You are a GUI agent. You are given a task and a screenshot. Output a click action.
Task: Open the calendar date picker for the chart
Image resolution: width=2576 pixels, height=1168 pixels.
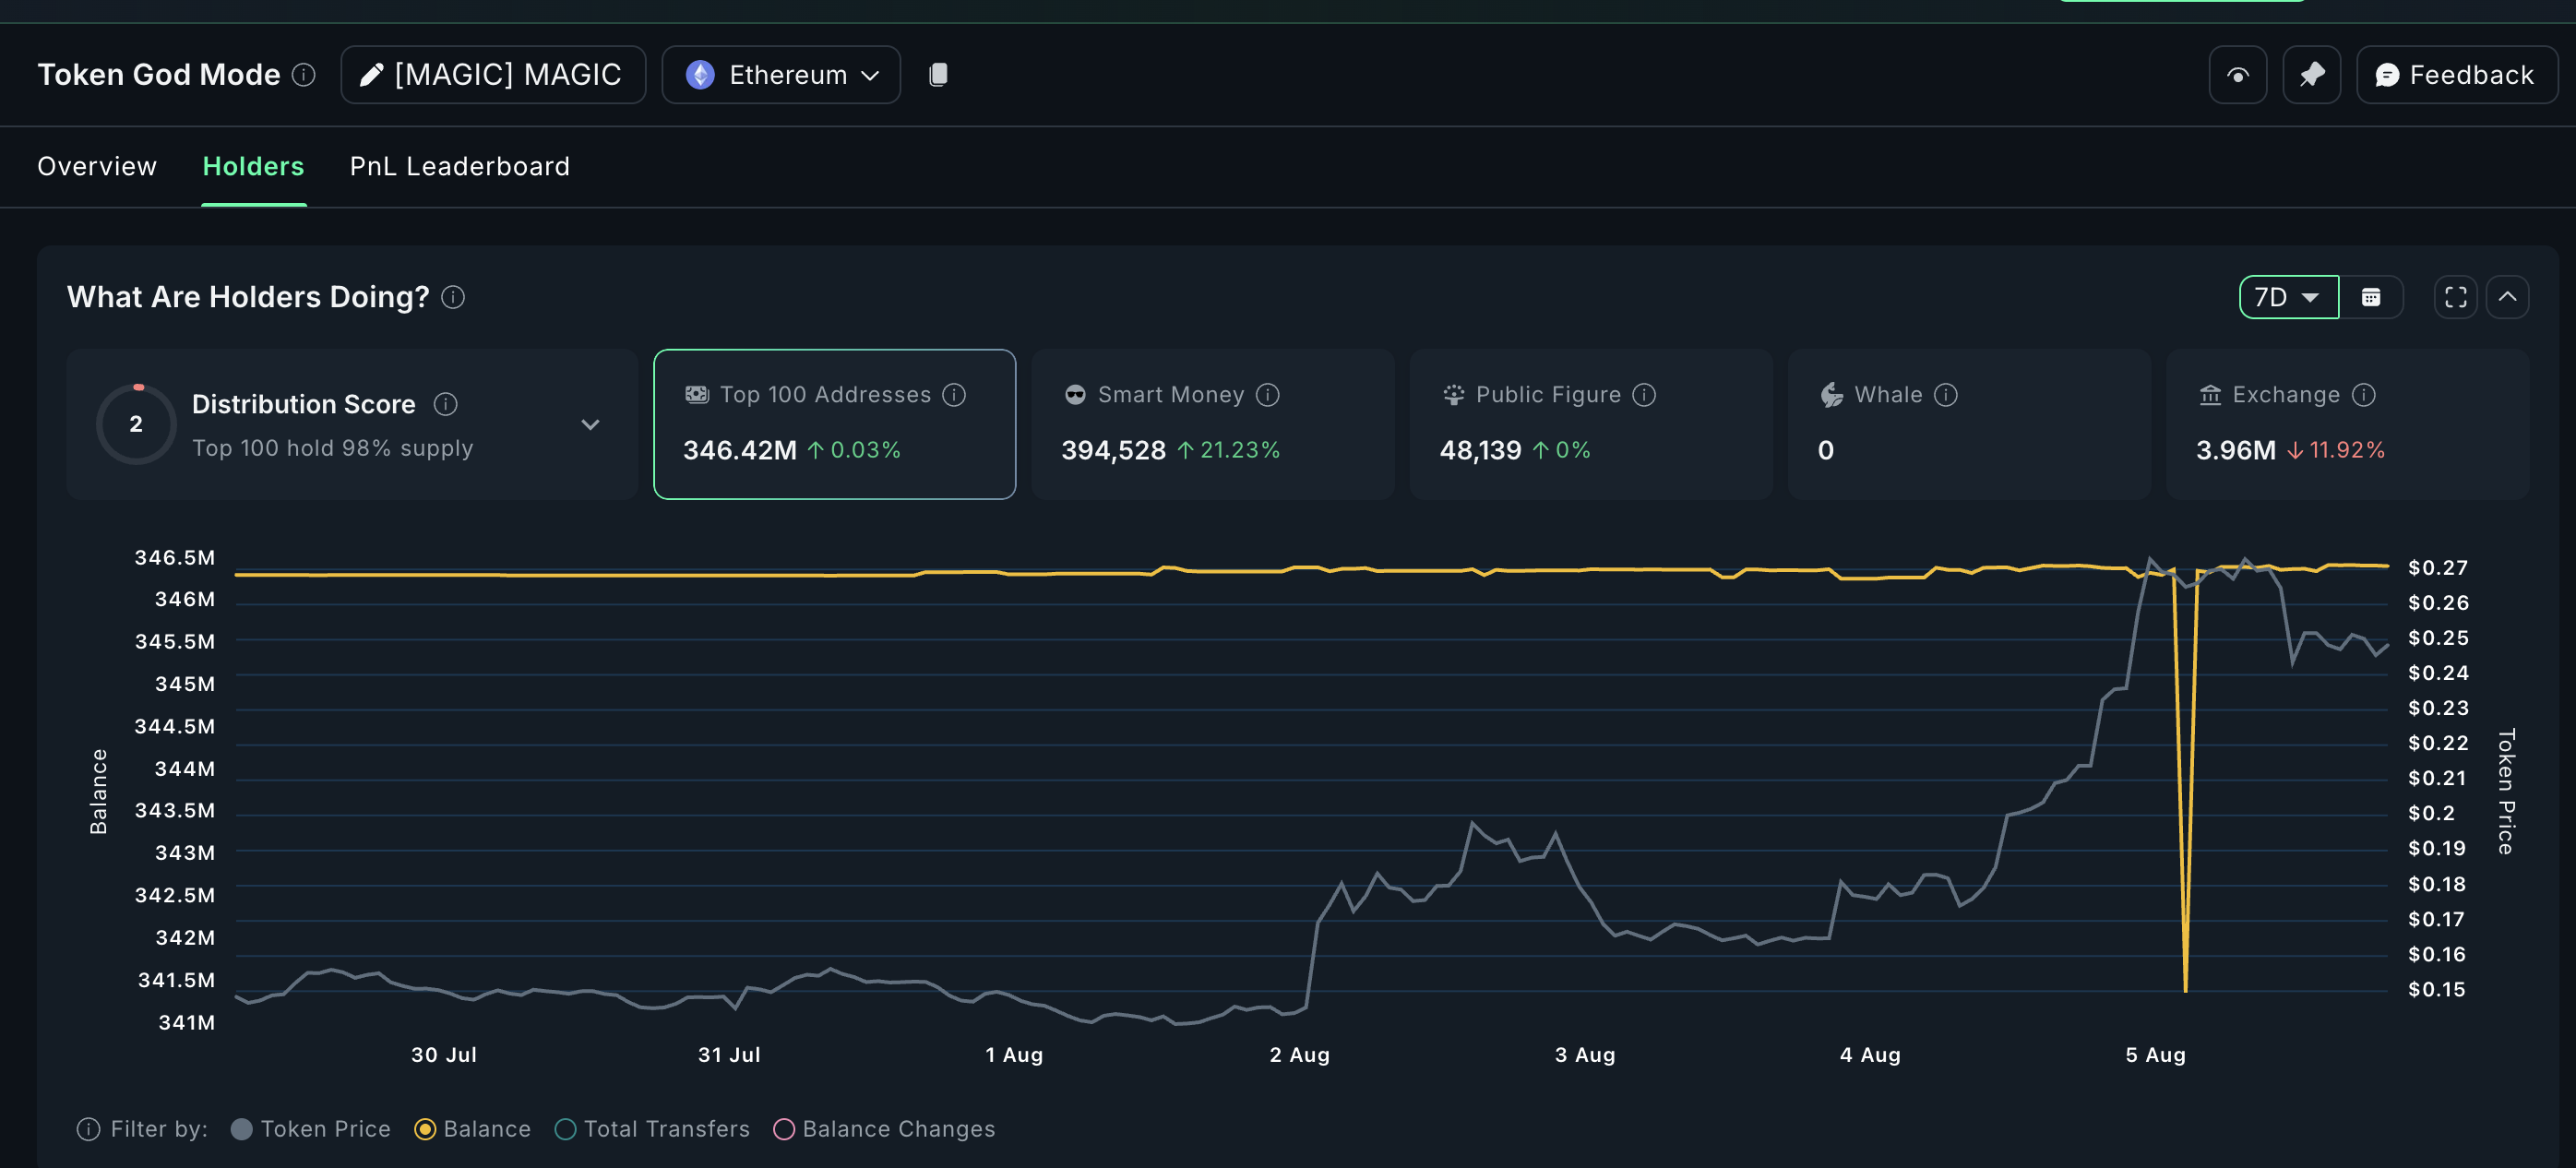coord(2372,296)
